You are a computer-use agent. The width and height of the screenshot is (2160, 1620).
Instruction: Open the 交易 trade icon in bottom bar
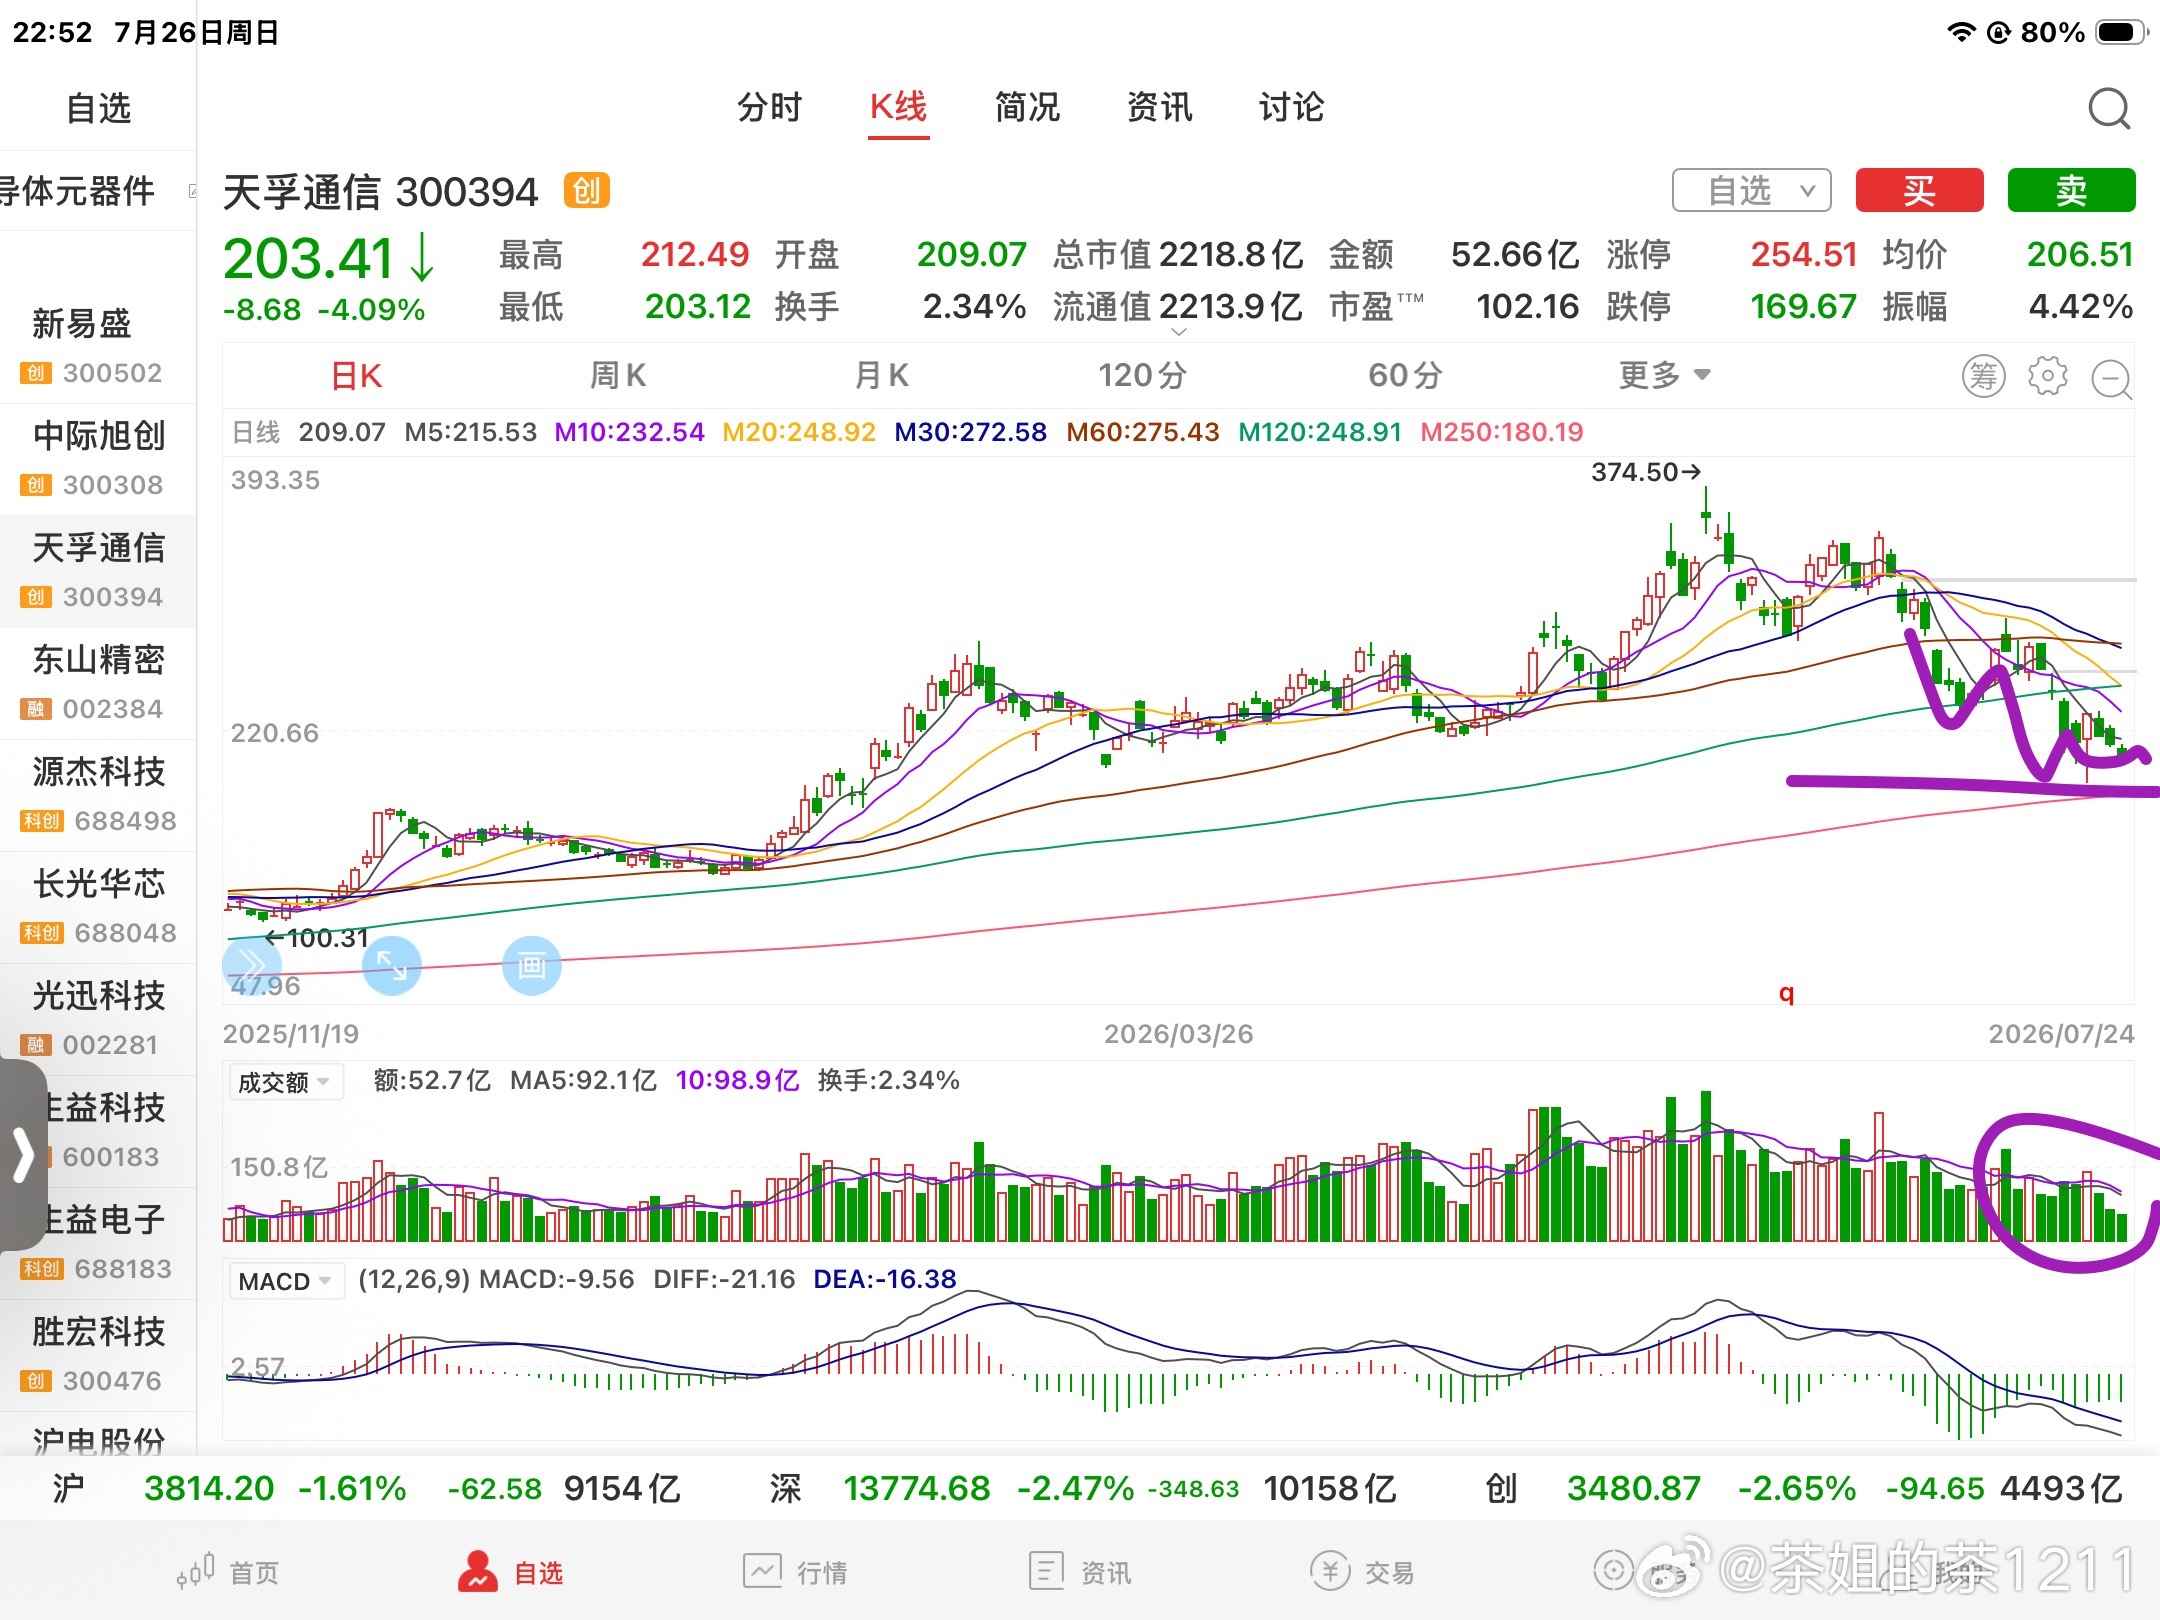(1330, 1571)
